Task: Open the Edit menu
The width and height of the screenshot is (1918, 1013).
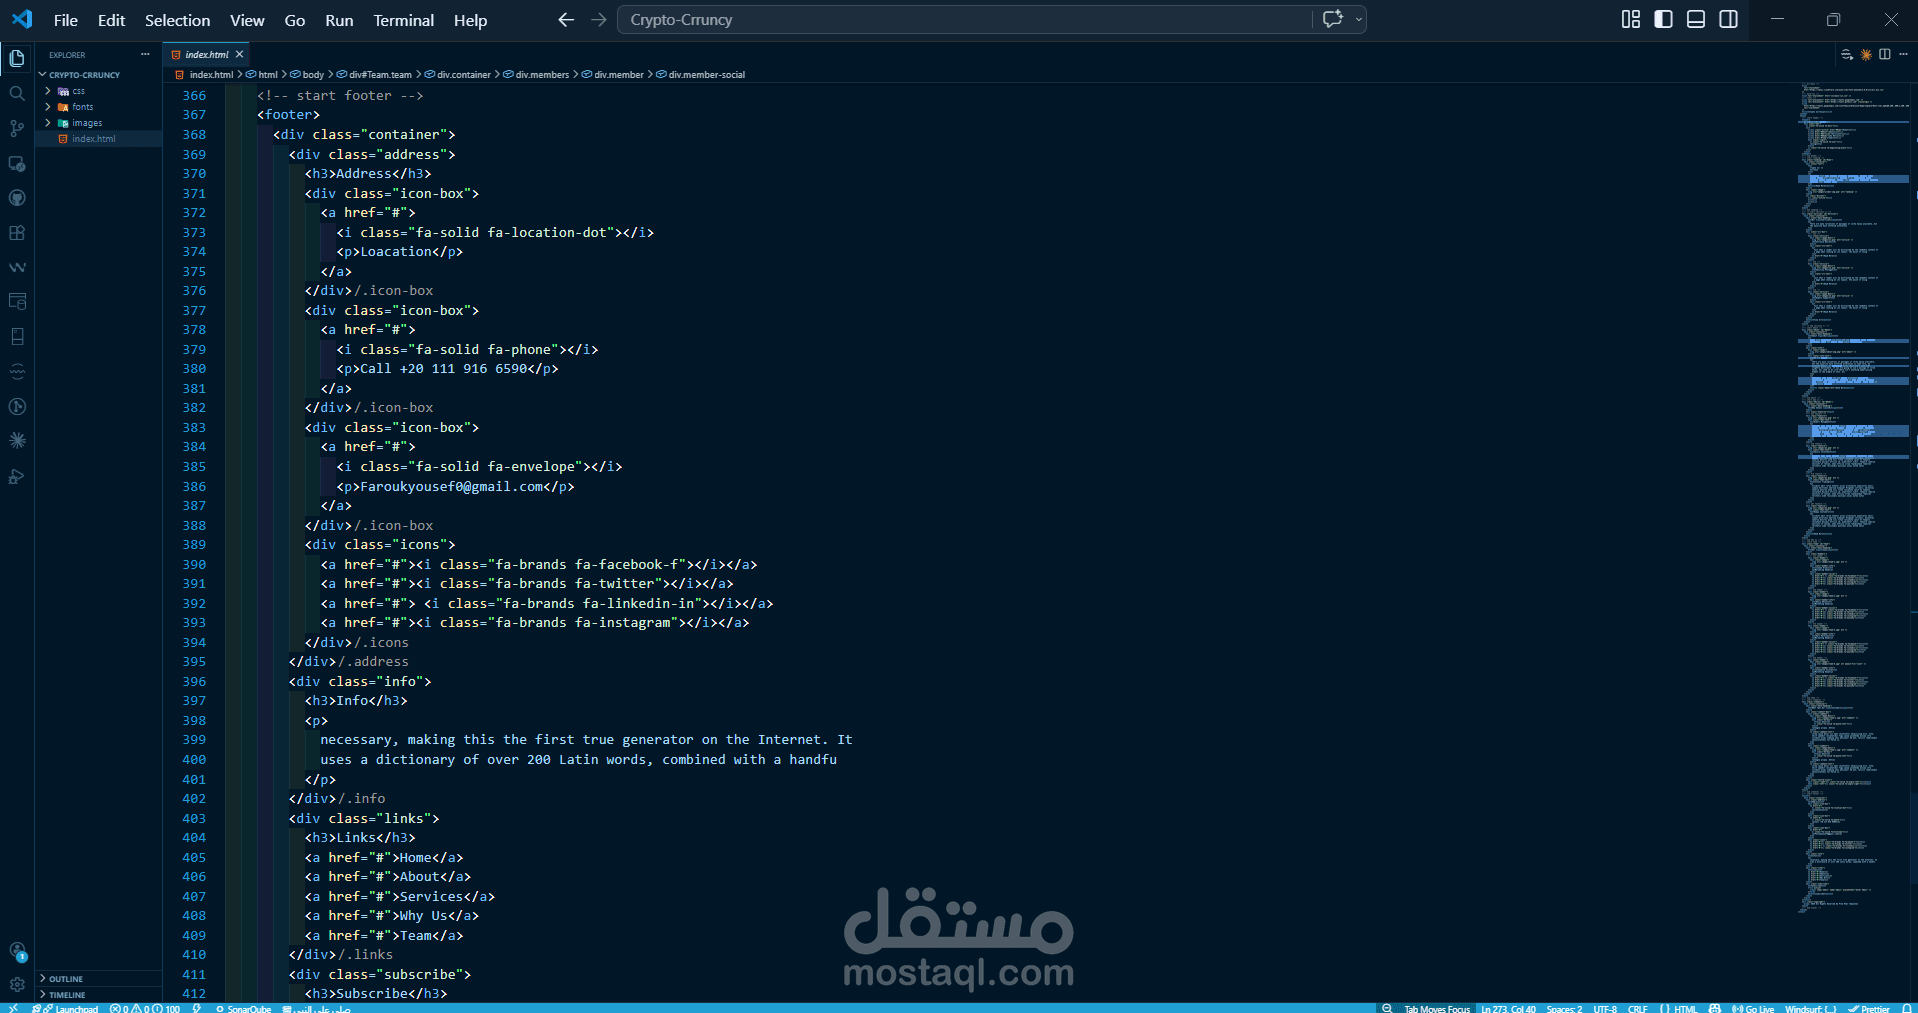Action: point(111,20)
